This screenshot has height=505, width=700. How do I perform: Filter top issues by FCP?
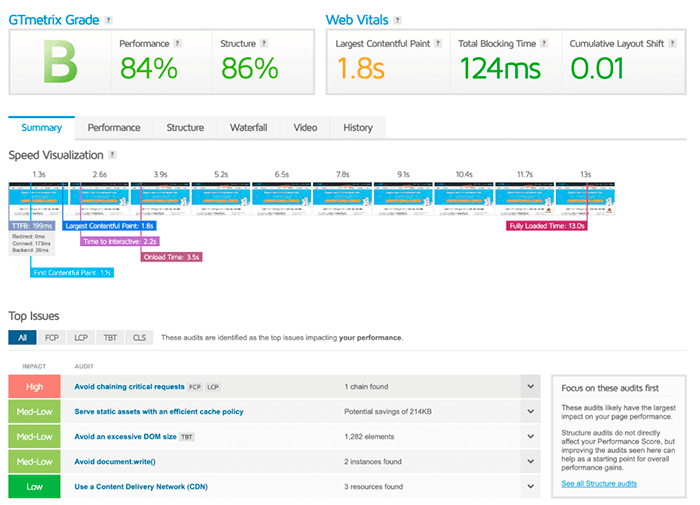coord(52,338)
